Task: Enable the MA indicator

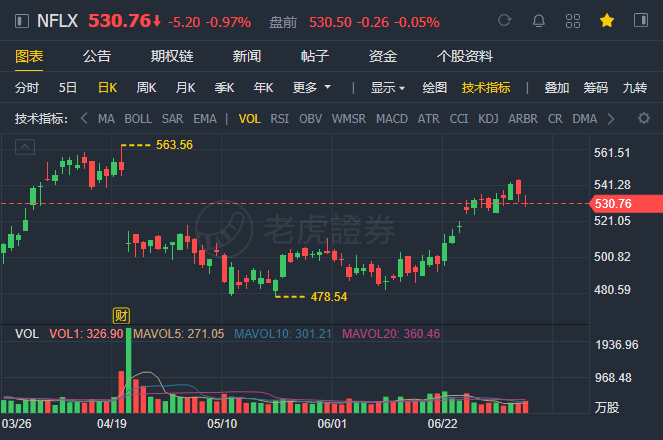Action: tap(106, 119)
